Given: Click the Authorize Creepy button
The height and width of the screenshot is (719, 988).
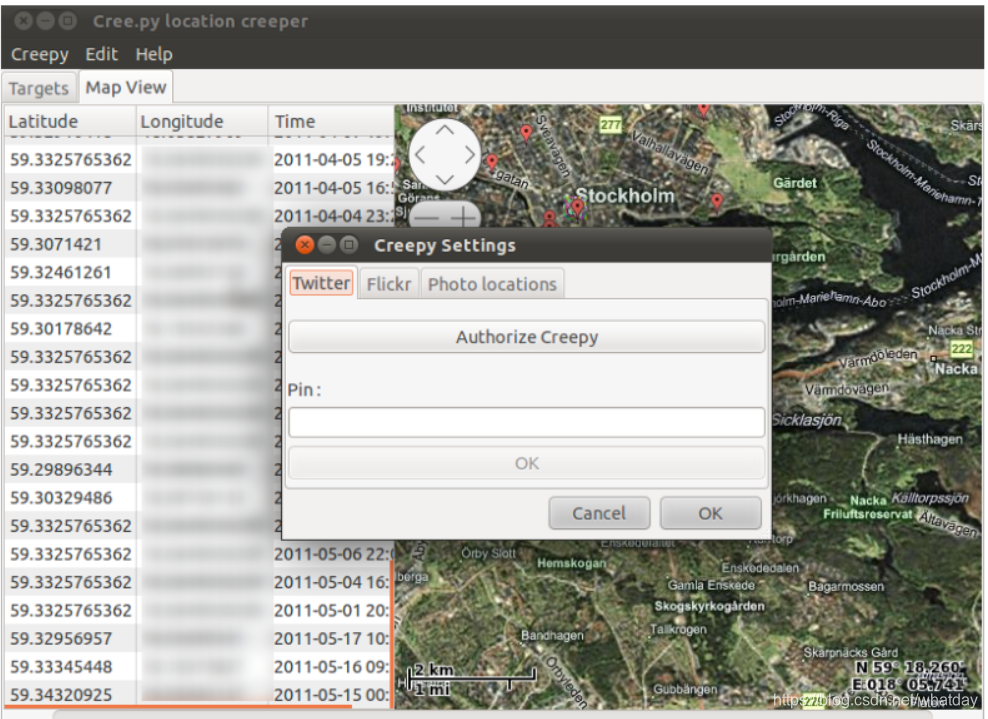Looking at the screenshot, I should click(527, 337).
